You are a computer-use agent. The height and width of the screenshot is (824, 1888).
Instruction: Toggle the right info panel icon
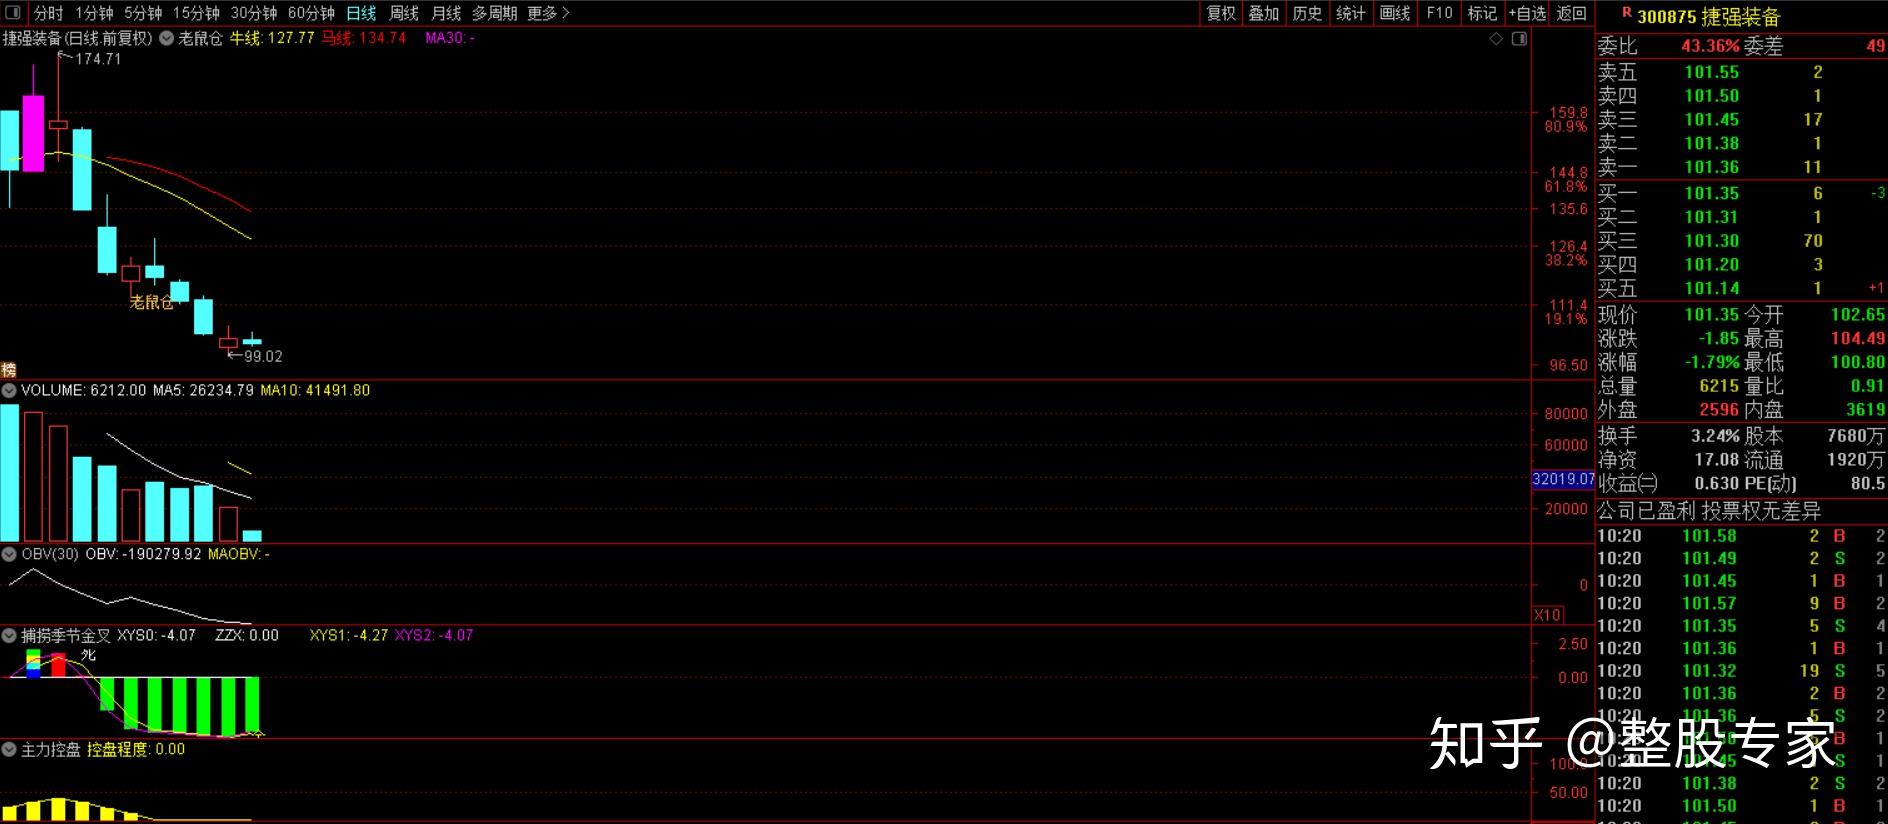tap(1519, 39)
